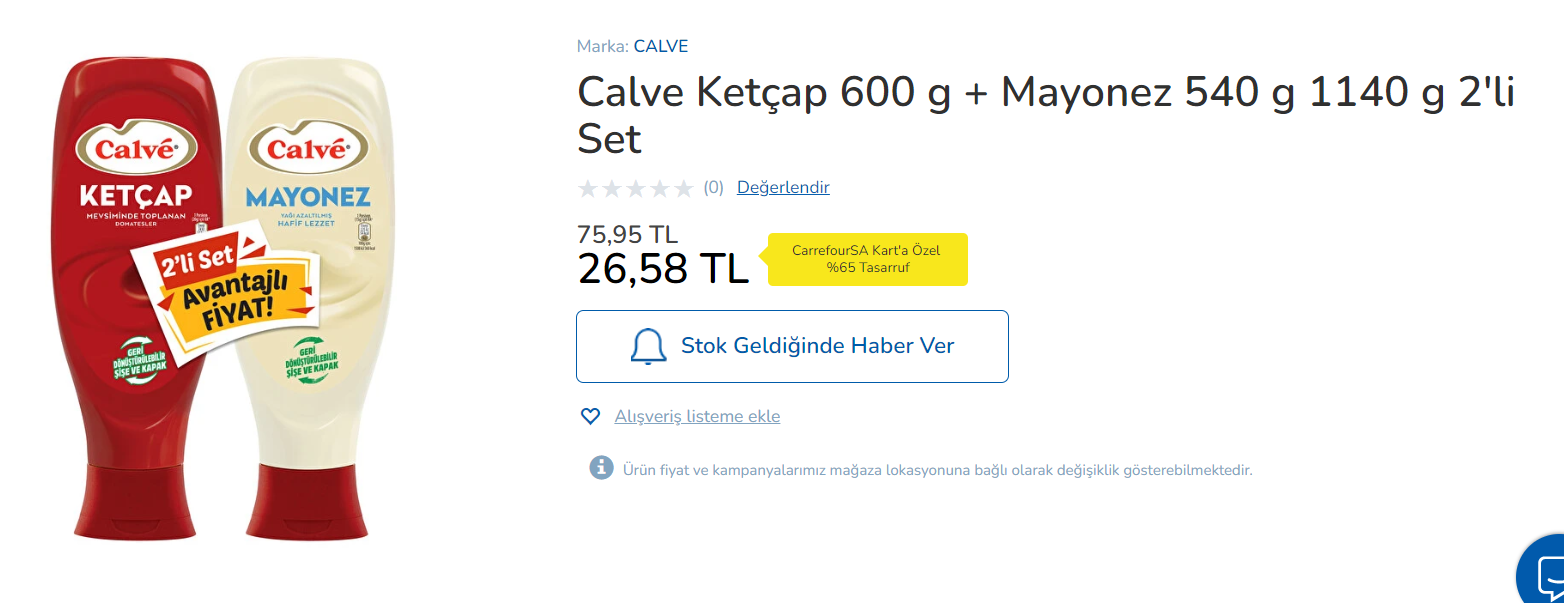The height and width of the screenshot is (603, 1564).
Task: Click the Alışveriş listeme ekle link
Action: [697, 416]
